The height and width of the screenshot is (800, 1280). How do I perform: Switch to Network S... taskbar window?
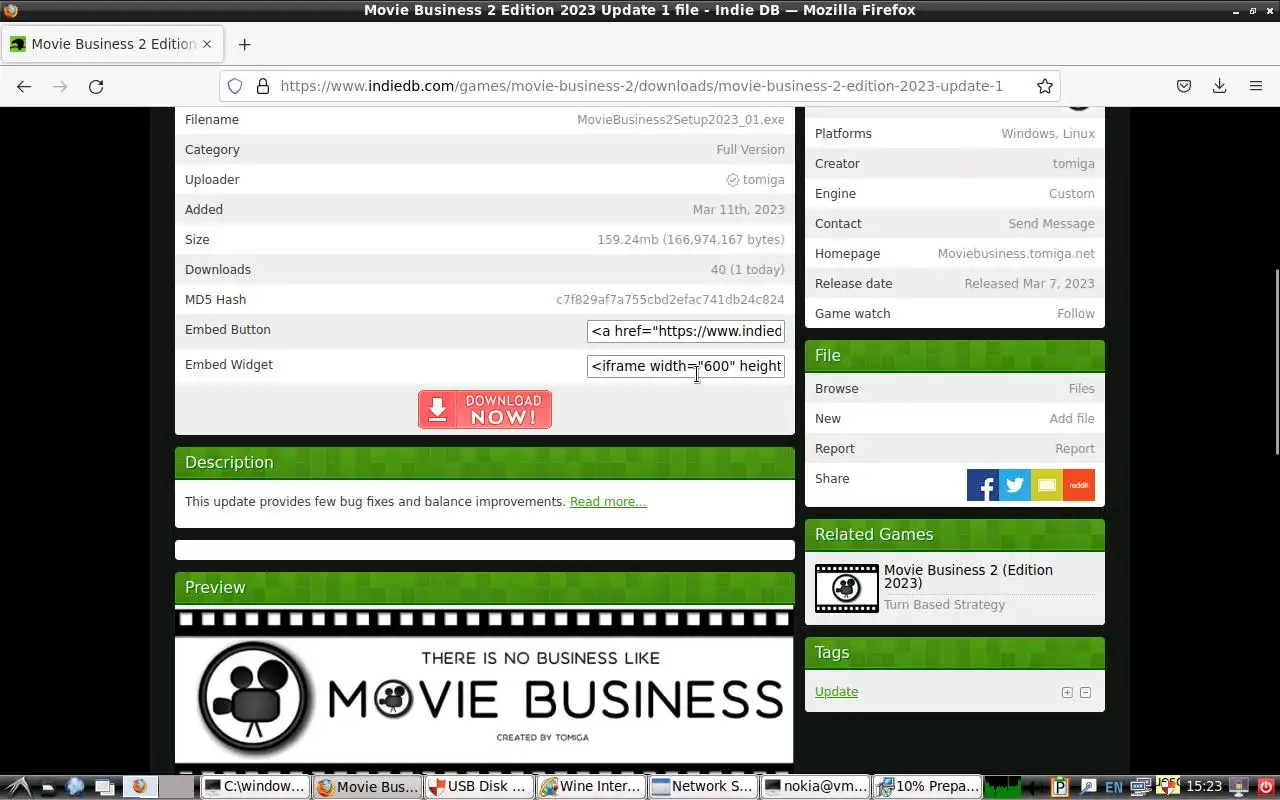coord(702,786)
